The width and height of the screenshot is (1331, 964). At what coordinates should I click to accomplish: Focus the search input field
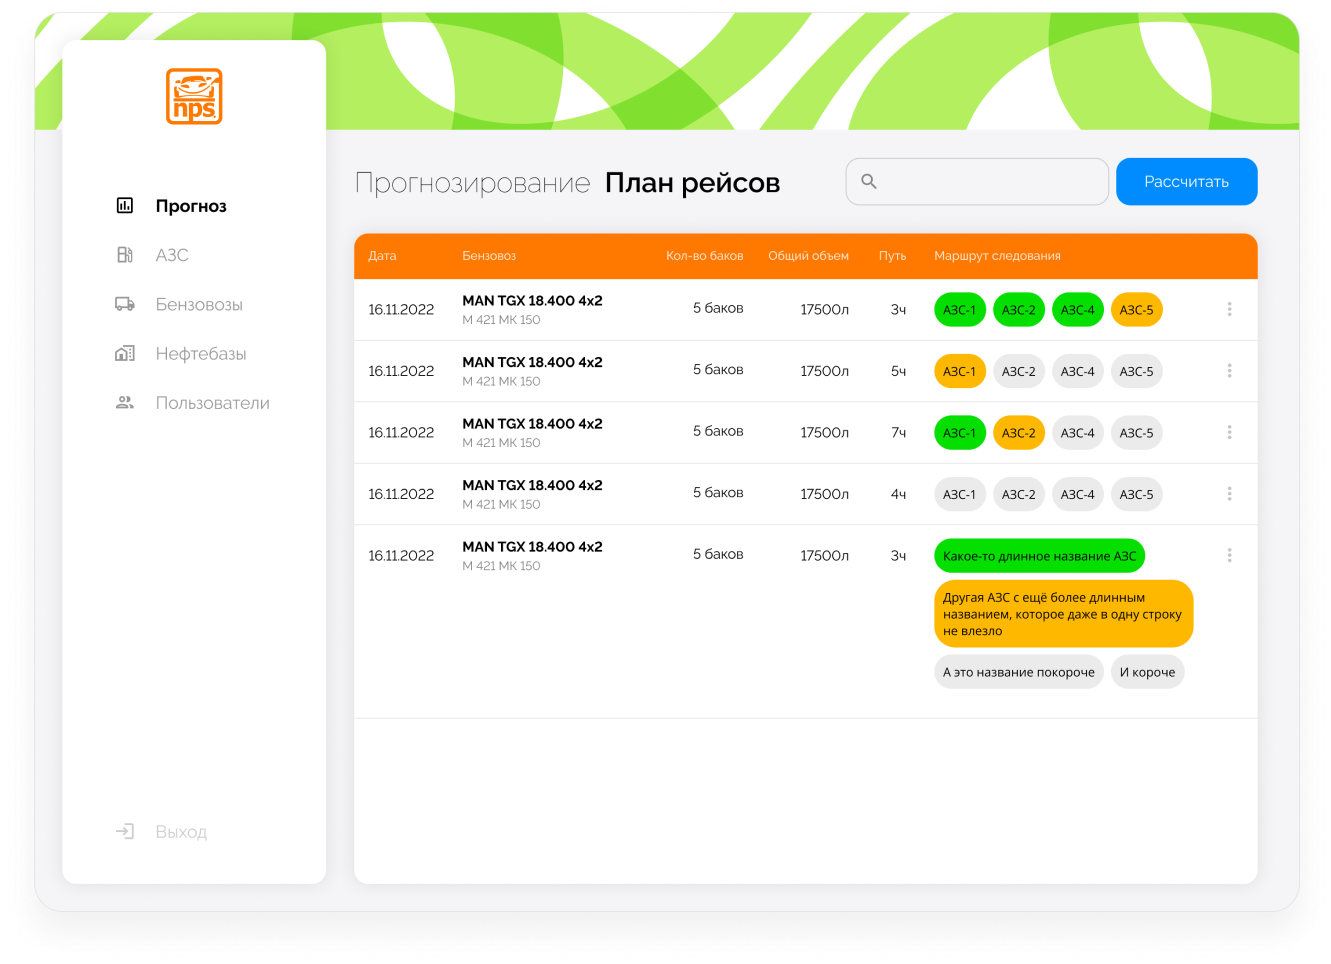(x=990, y=182)
